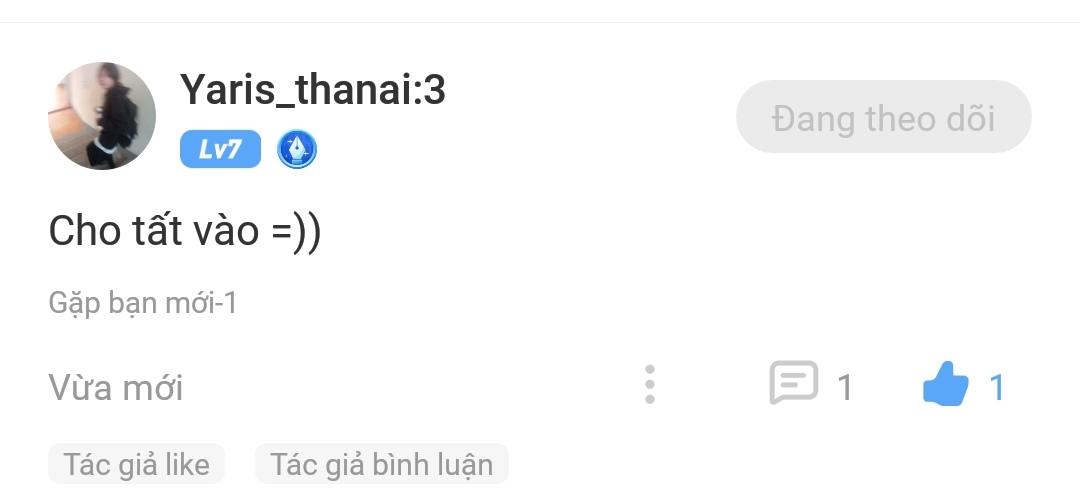Select the 'Tác giả like' tag
This screenshot has height=498, width=1080.
136,464
